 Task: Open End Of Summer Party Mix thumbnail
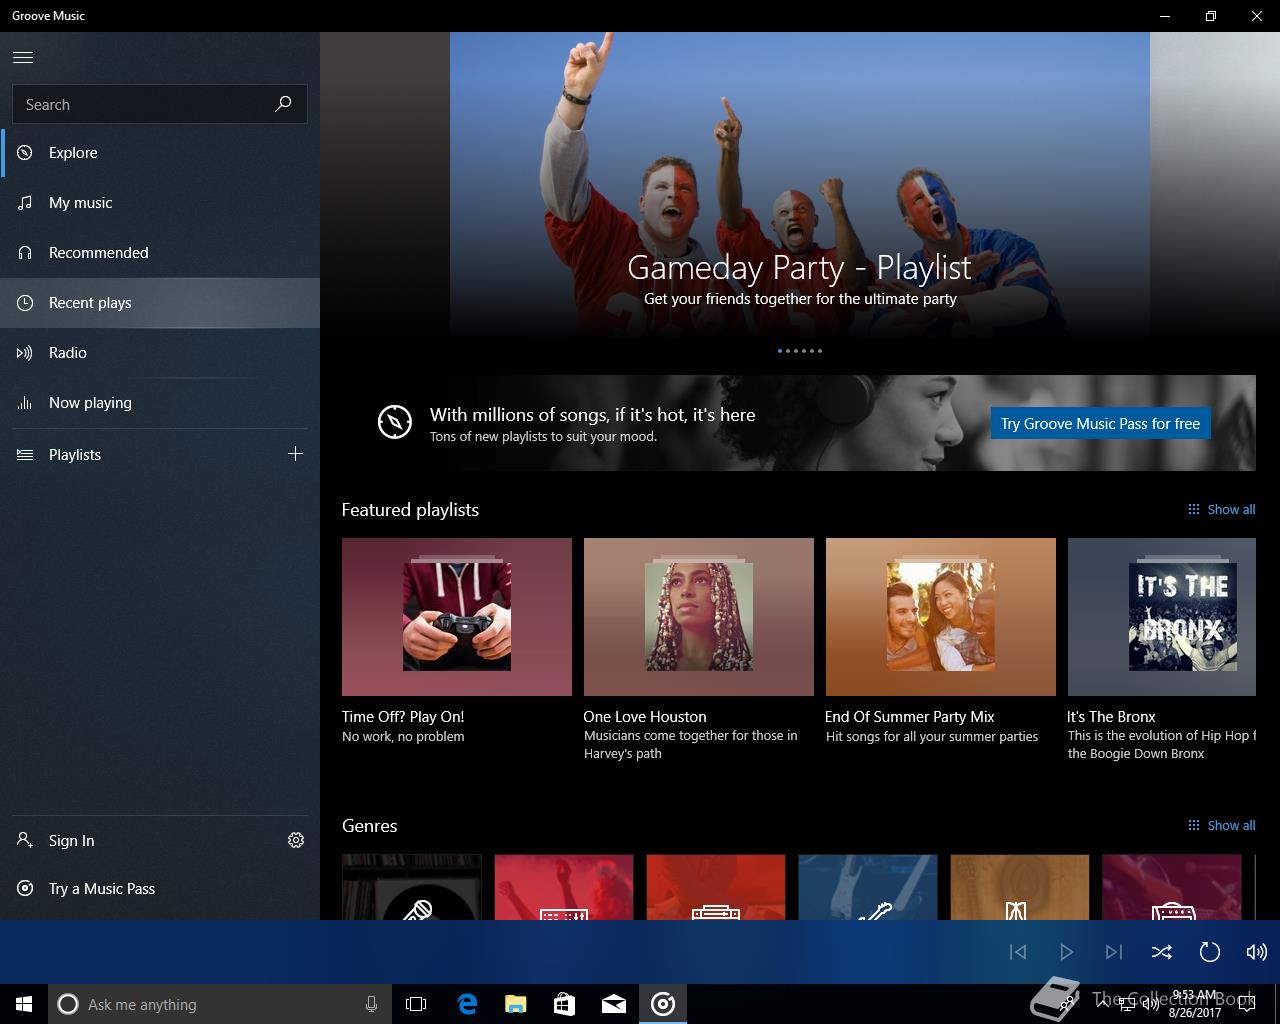(x=941, y=617)
